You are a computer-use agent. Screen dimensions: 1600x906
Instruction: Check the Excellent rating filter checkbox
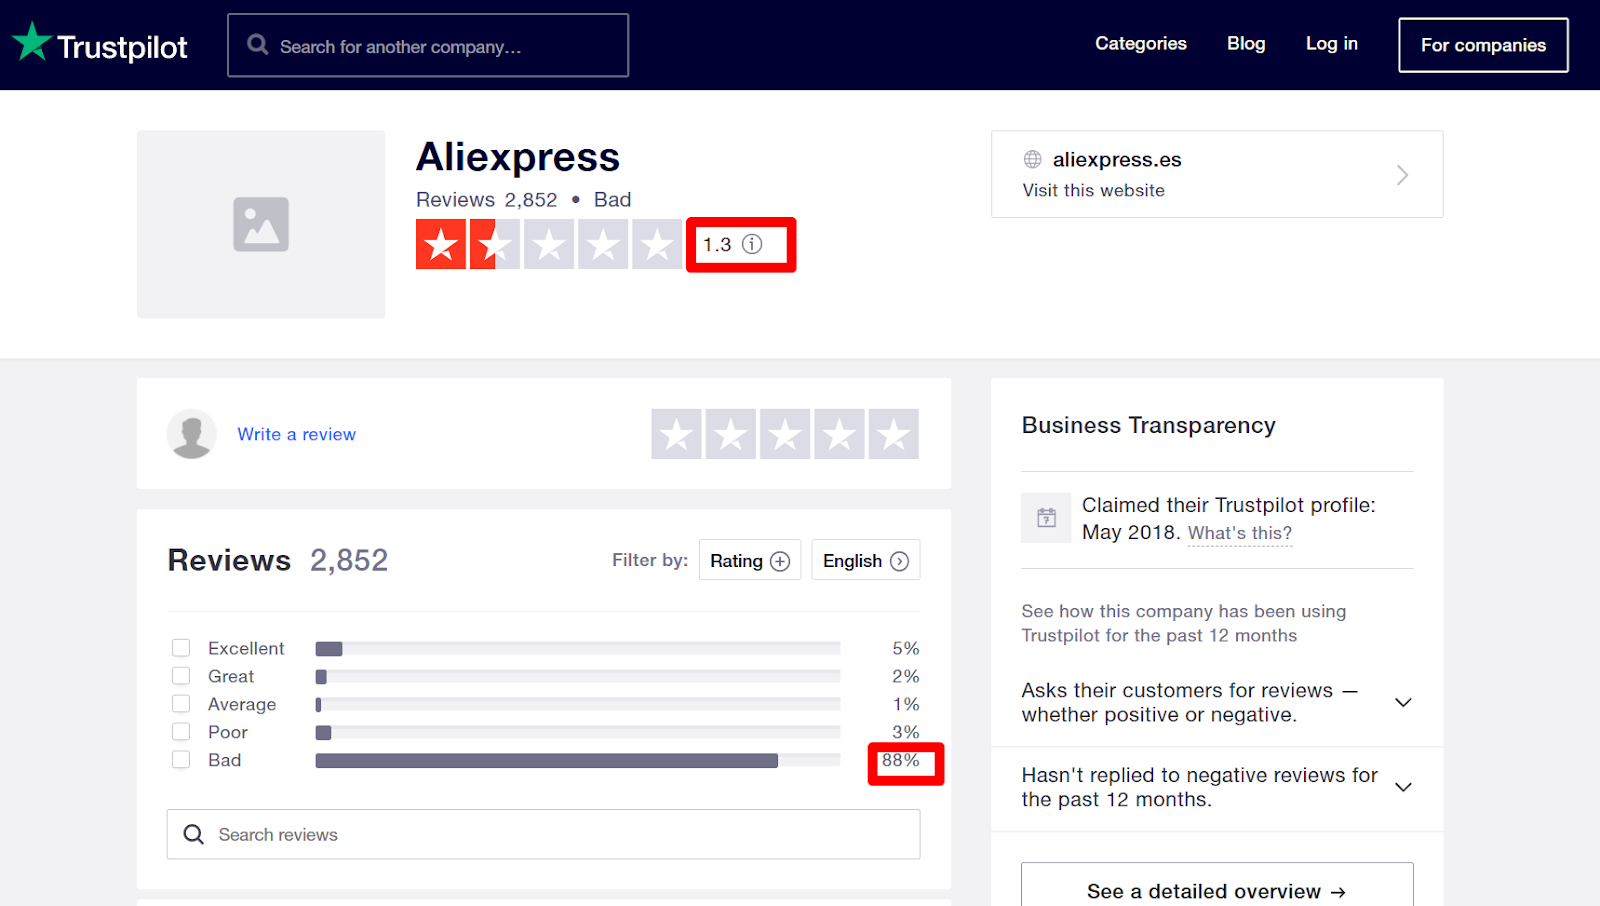point(181,648)
